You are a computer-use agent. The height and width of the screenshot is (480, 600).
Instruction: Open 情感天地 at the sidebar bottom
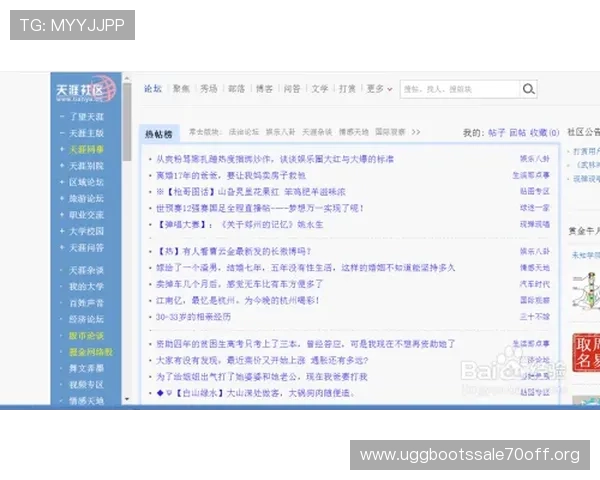tap(86, 401)
